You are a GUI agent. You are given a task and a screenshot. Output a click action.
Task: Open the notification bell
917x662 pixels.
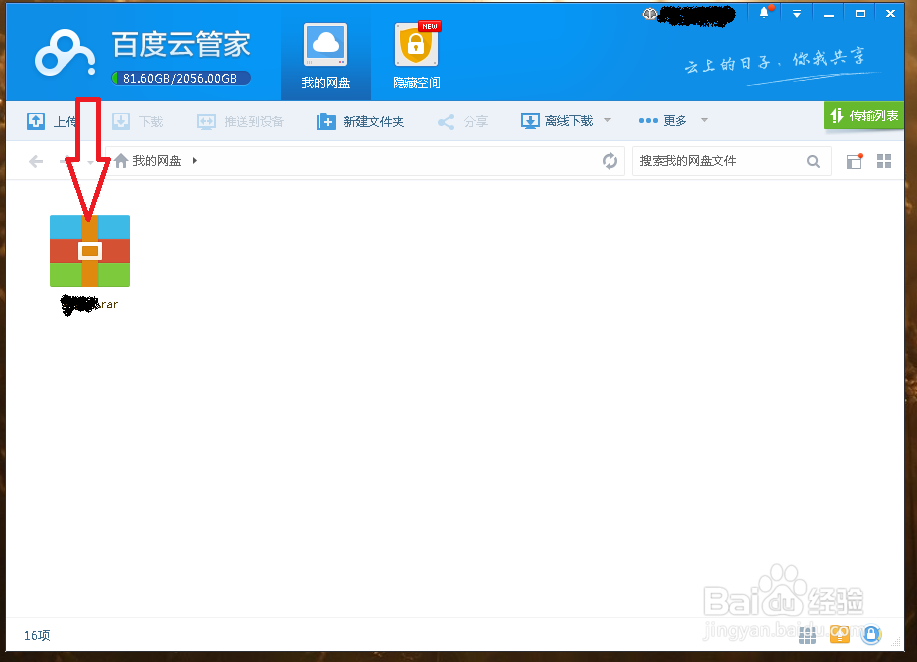pos(764,13)
